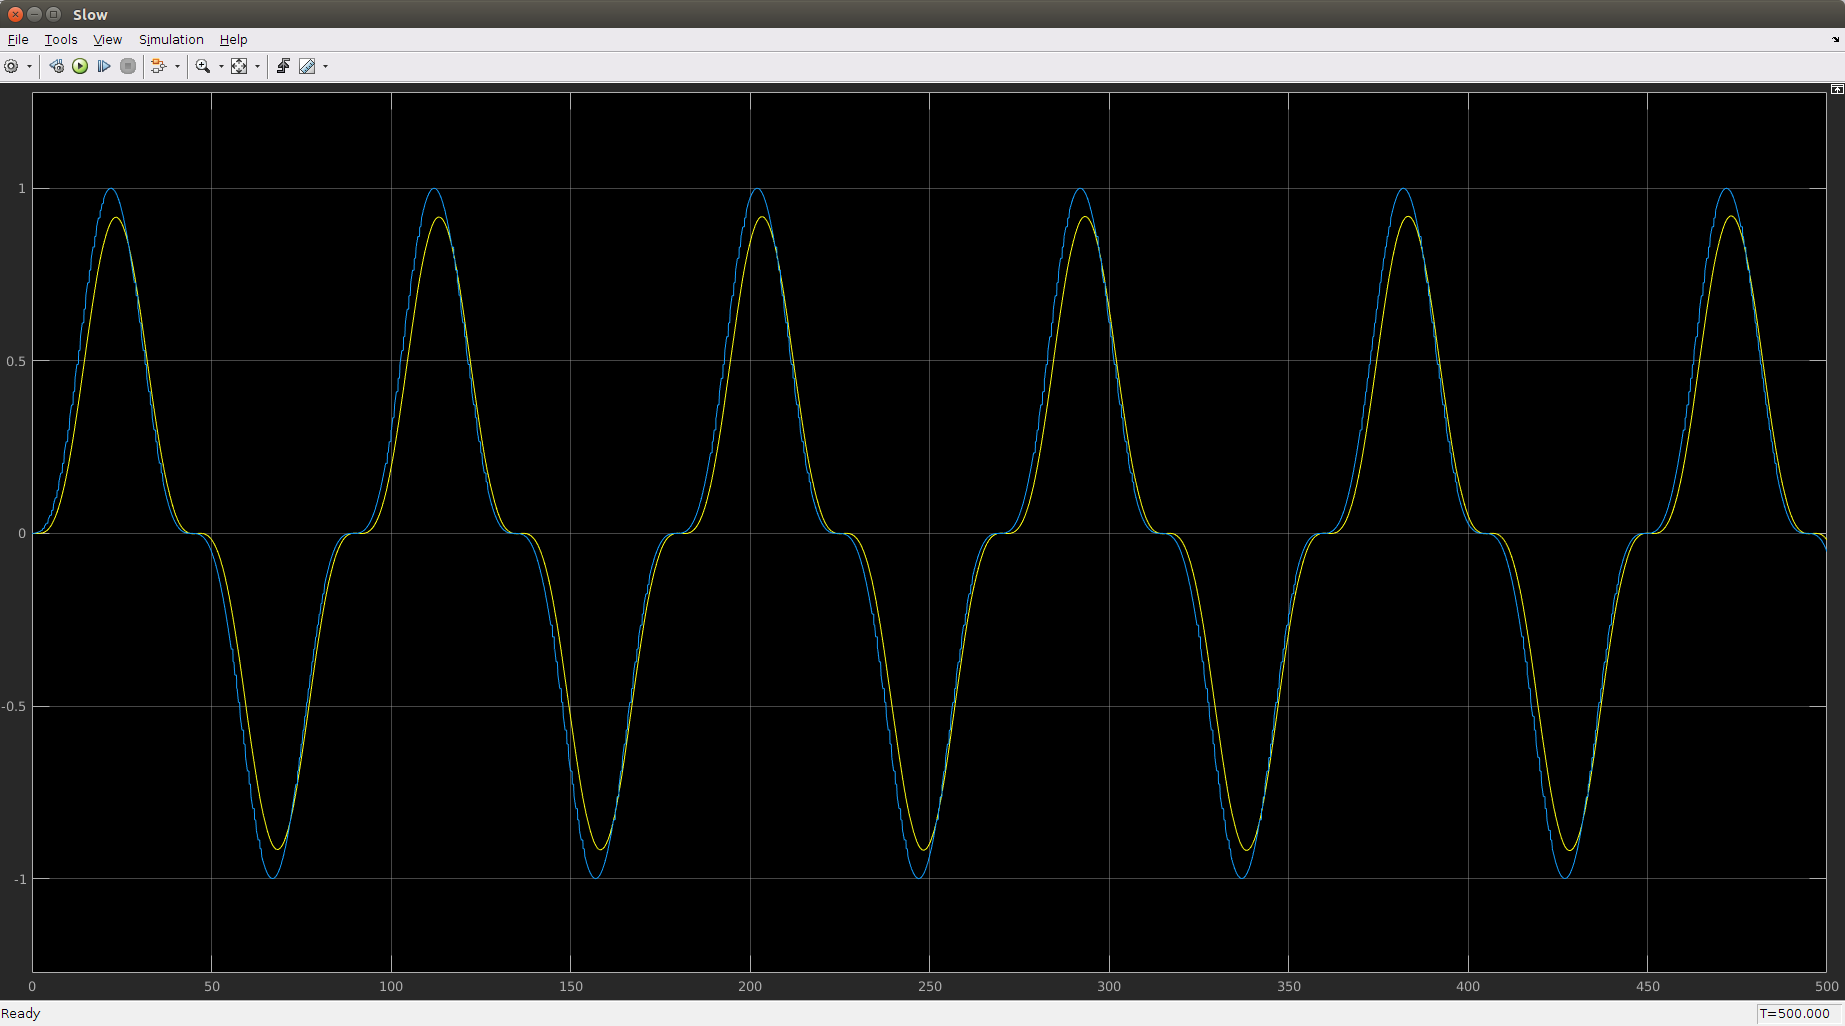1845x1026 pixels.
Task: Click the x-axis tick label 250
Action: (929, 986)
